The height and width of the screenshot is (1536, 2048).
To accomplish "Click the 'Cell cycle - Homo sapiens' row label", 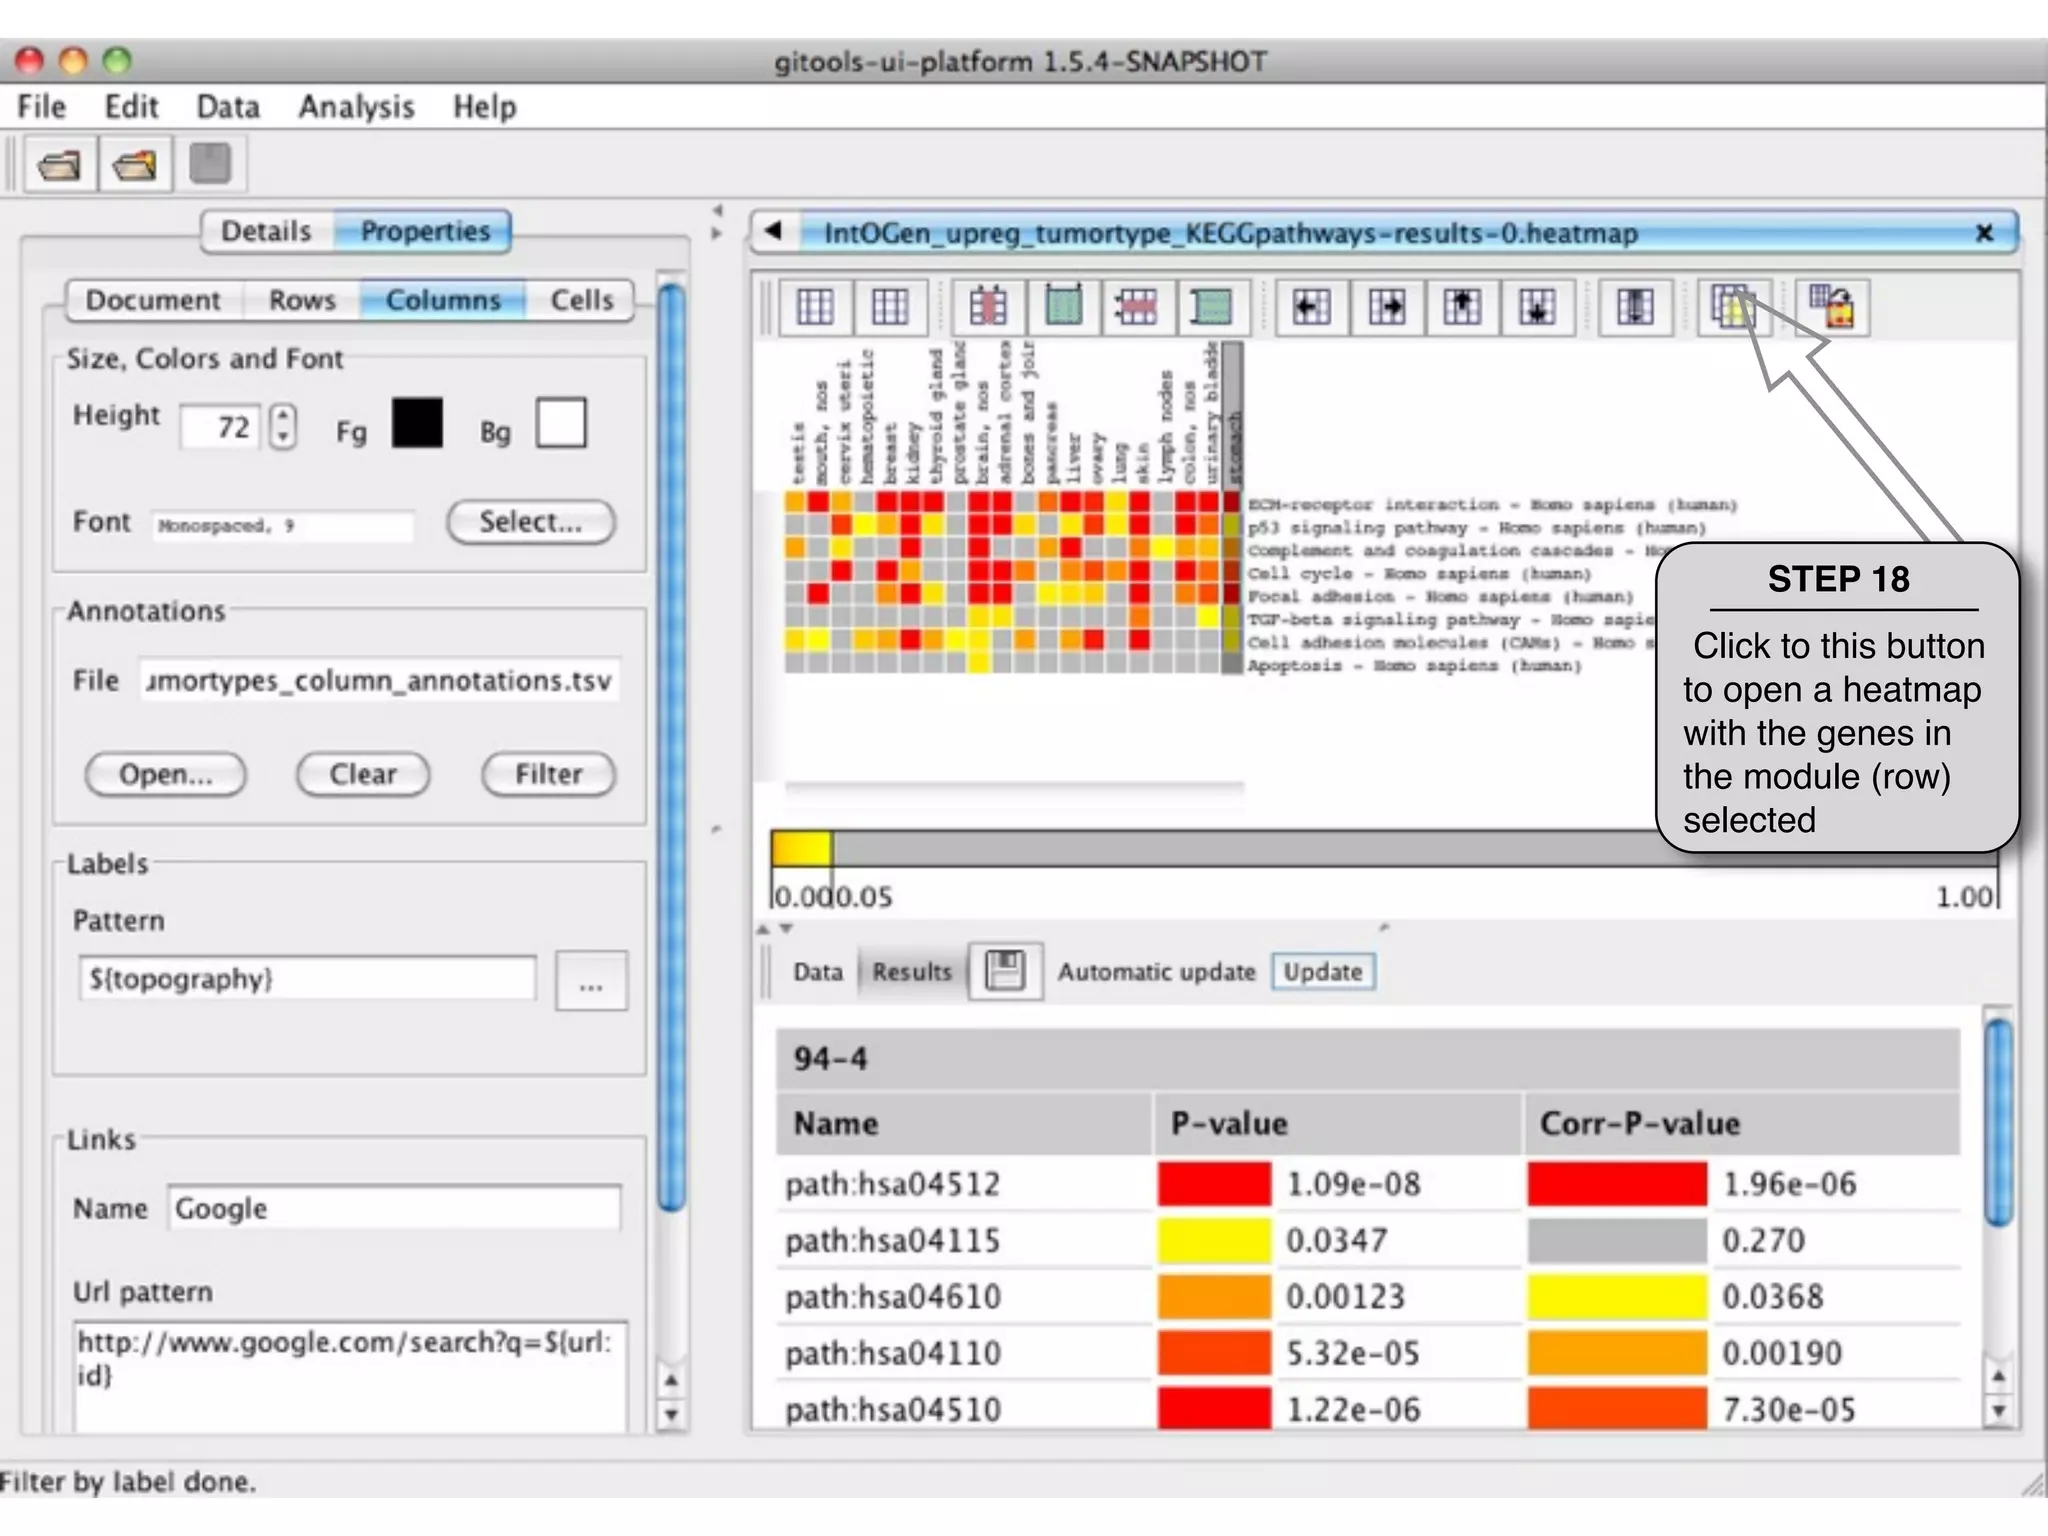I will pos(1418,574).
